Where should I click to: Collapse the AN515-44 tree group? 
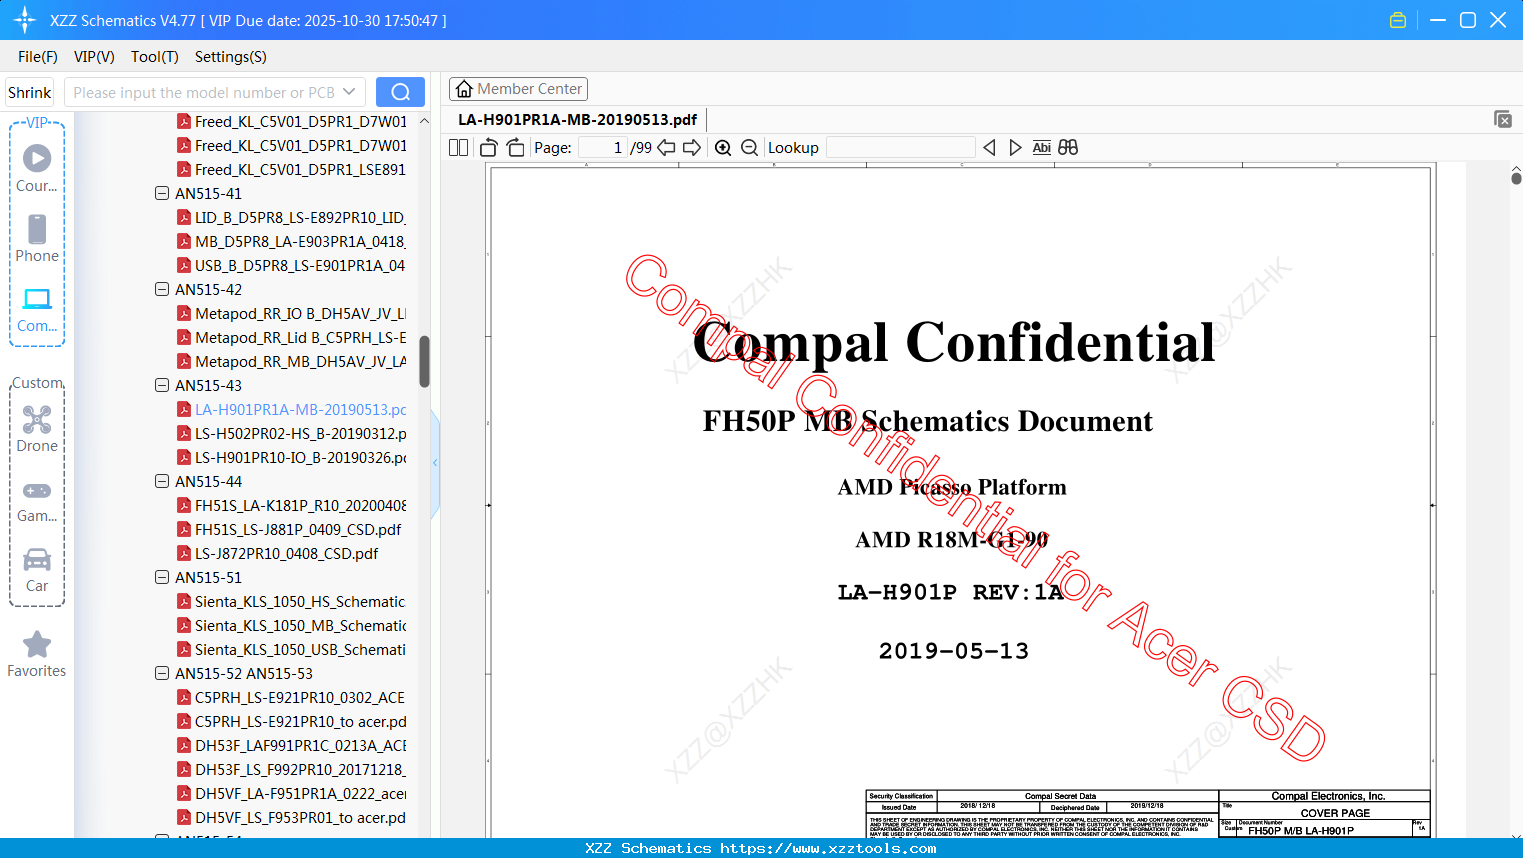[162, 481]
